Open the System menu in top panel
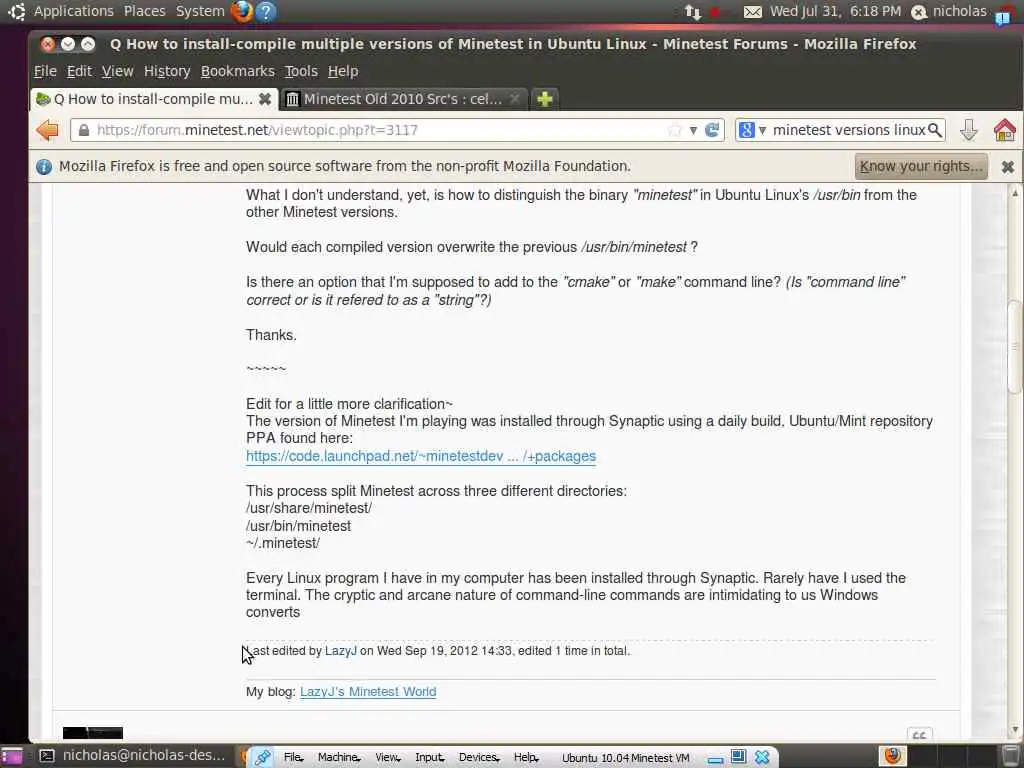This screenshot has width=1024, height=768. coord(200,12)
